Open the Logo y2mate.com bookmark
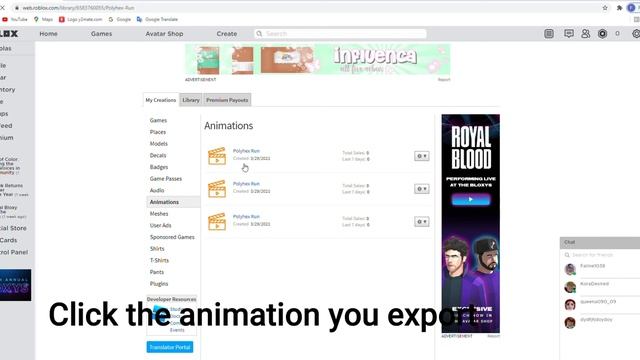This screenshot has width=640, height=360. [81, 19]
